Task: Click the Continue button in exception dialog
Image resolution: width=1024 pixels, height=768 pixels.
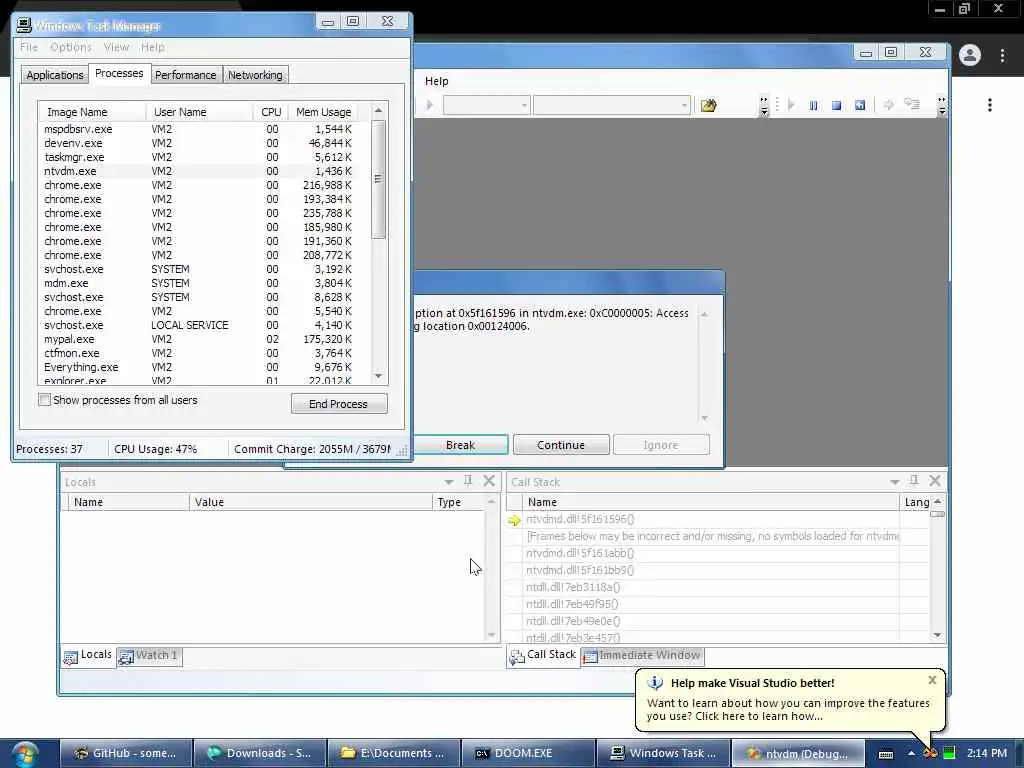Action: click(561, 445)
